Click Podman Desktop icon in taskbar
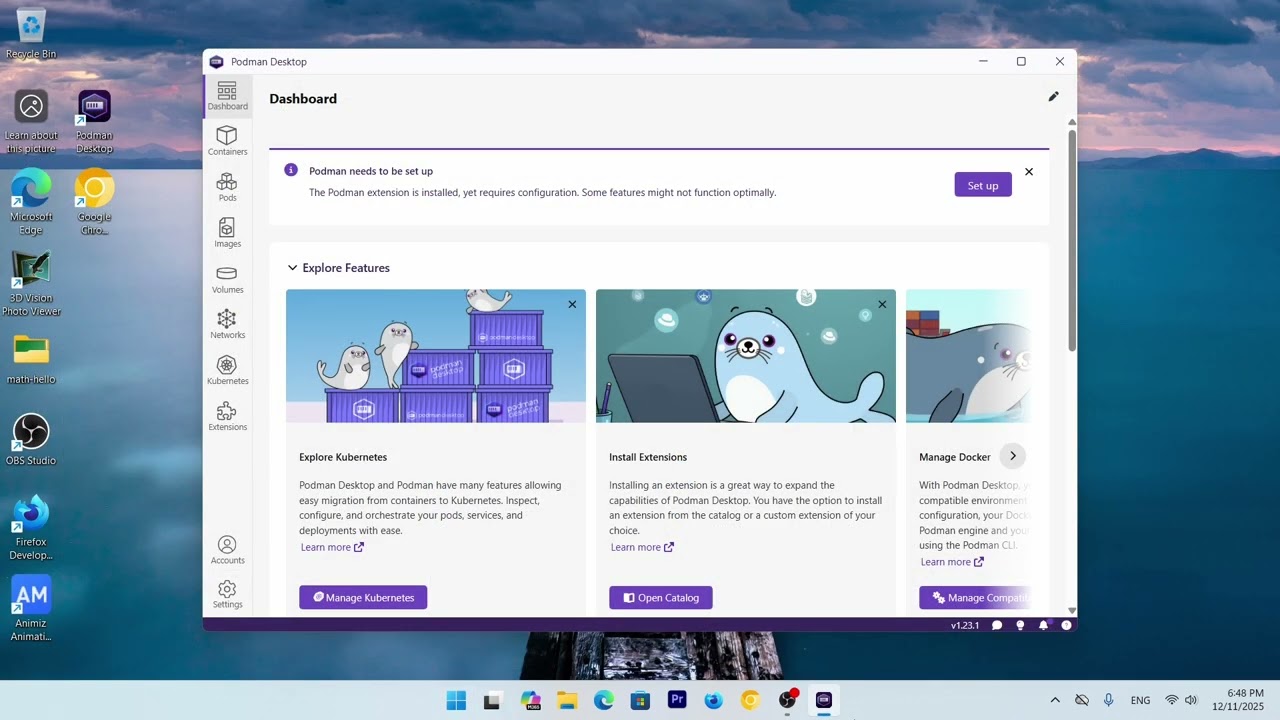 click(824, 700)
